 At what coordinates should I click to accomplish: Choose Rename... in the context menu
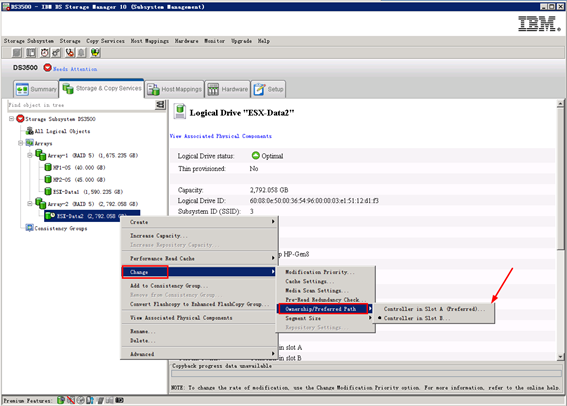coord(199,331)
